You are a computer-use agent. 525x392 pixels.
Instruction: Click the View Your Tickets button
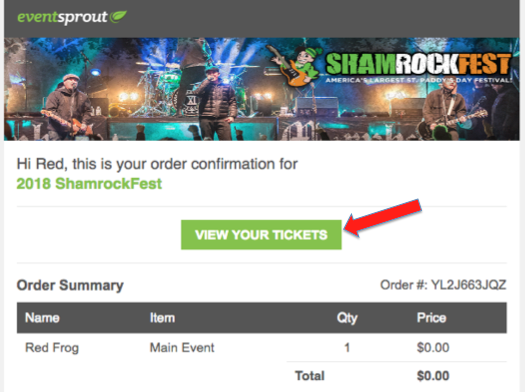point(261,235)
